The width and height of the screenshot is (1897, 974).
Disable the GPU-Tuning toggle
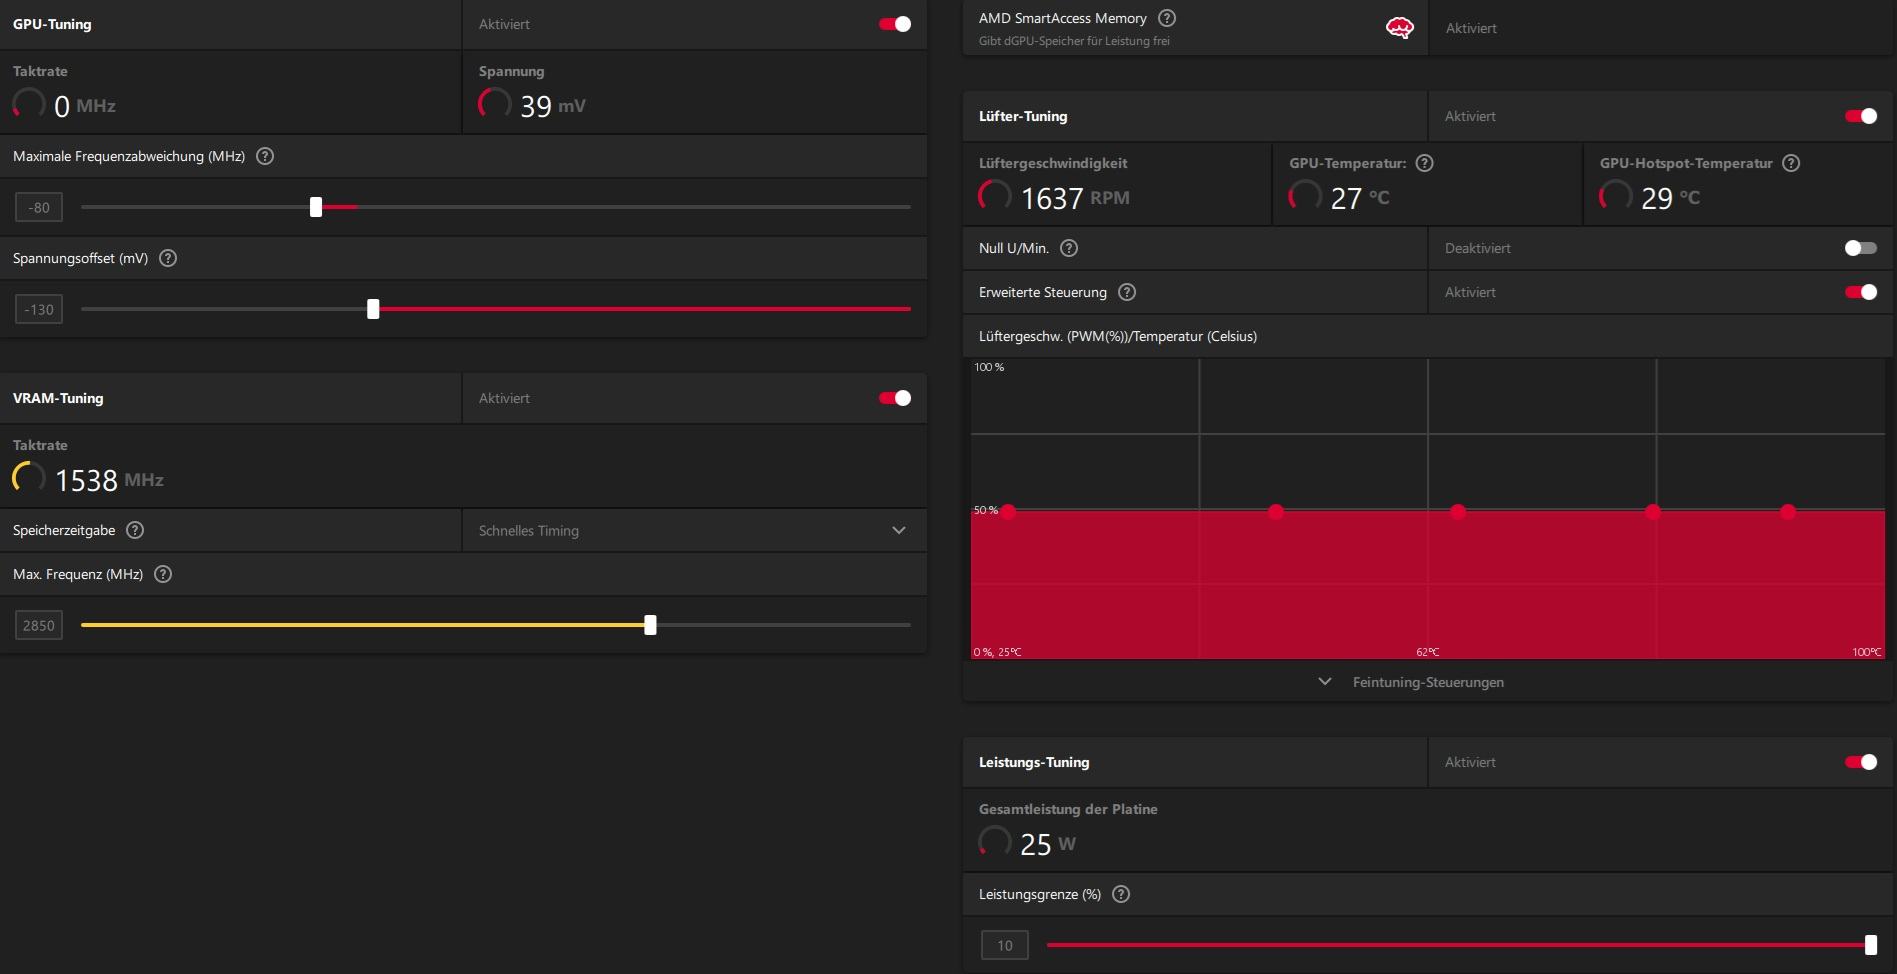tap(895, 24)
